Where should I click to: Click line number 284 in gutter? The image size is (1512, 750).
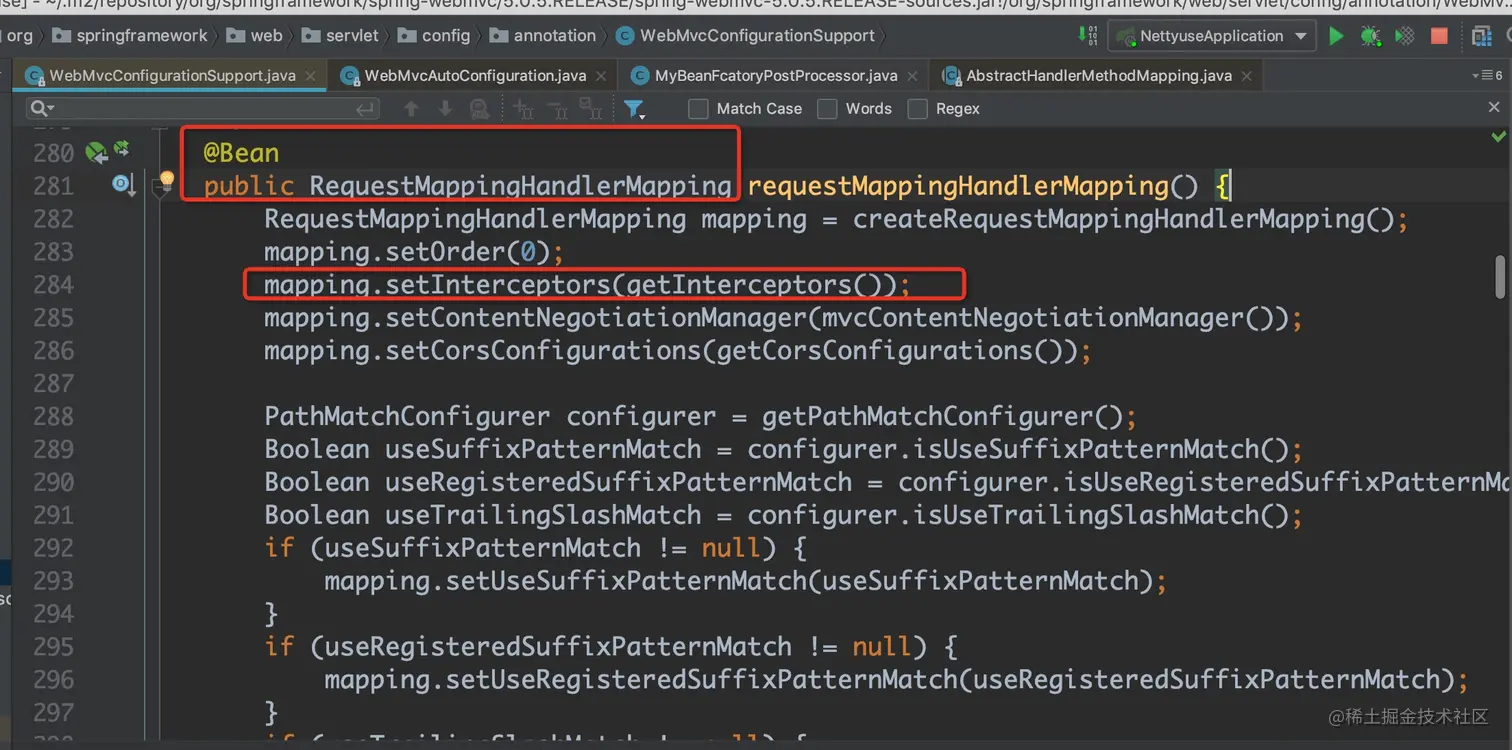coord(53,285)
